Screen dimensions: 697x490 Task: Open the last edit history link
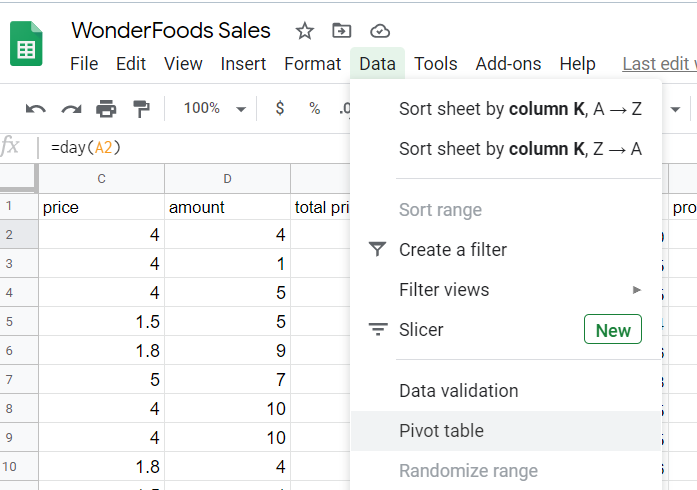tap(658, 64)
